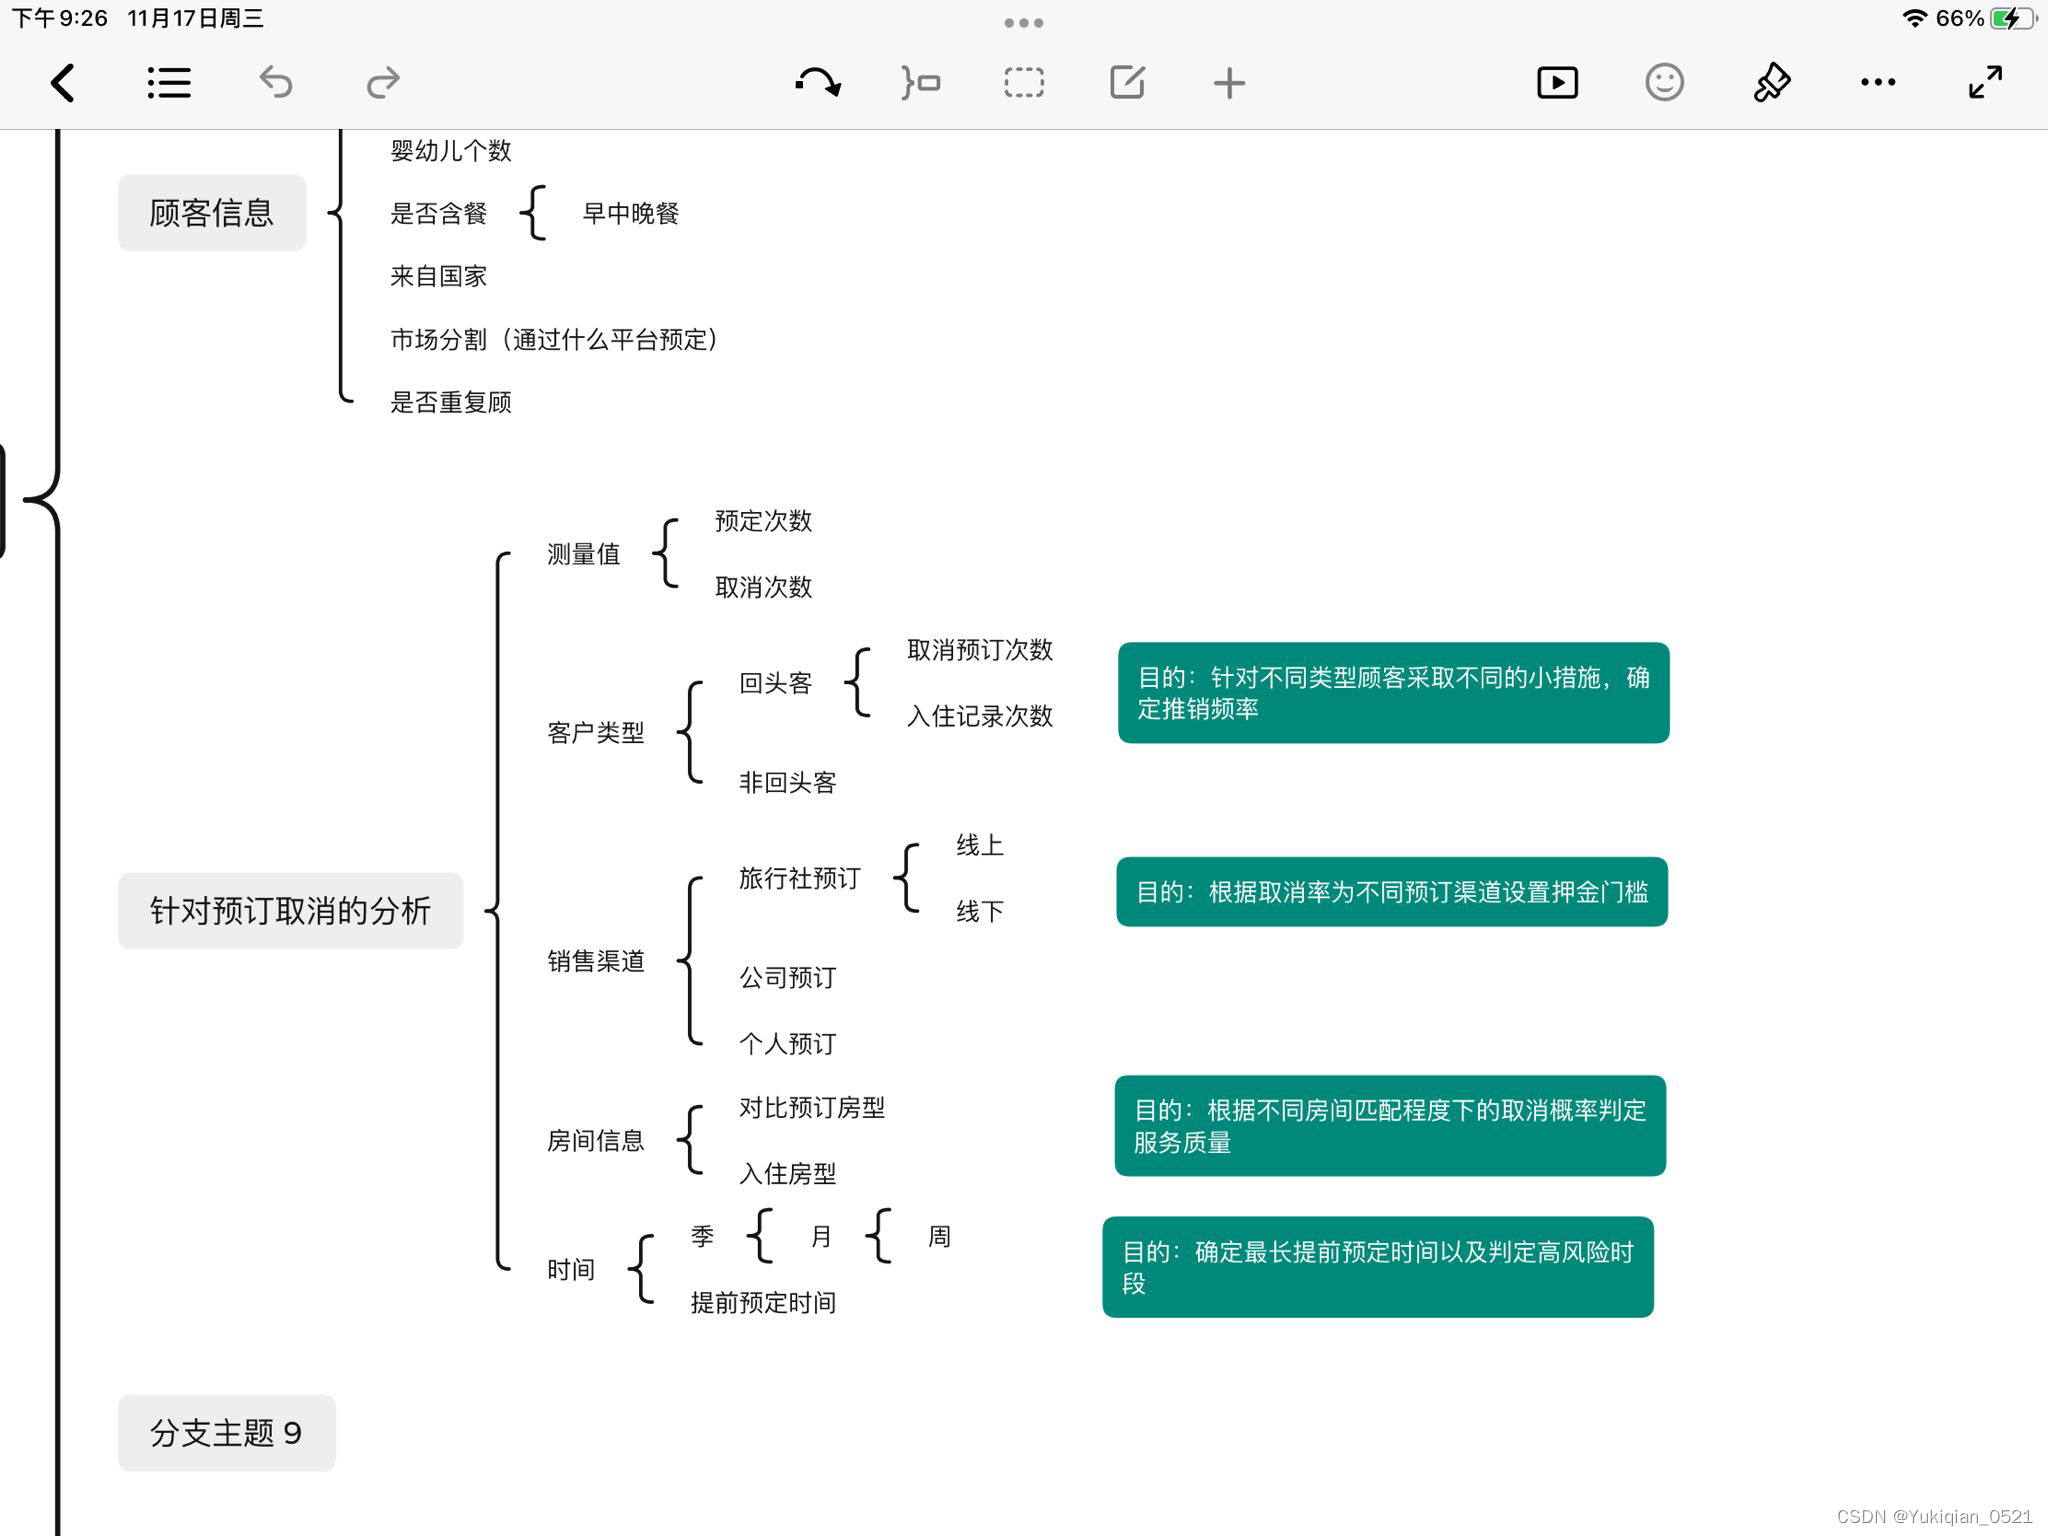This screenshot has width=2048, height=1536.
Task: Undo the last edit
Action: (x=276, y=82)
